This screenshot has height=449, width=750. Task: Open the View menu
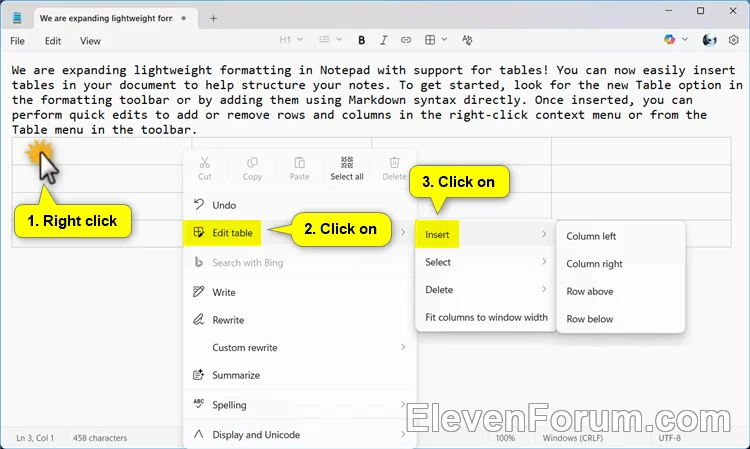pyautogui.click(x=90, y=41)
